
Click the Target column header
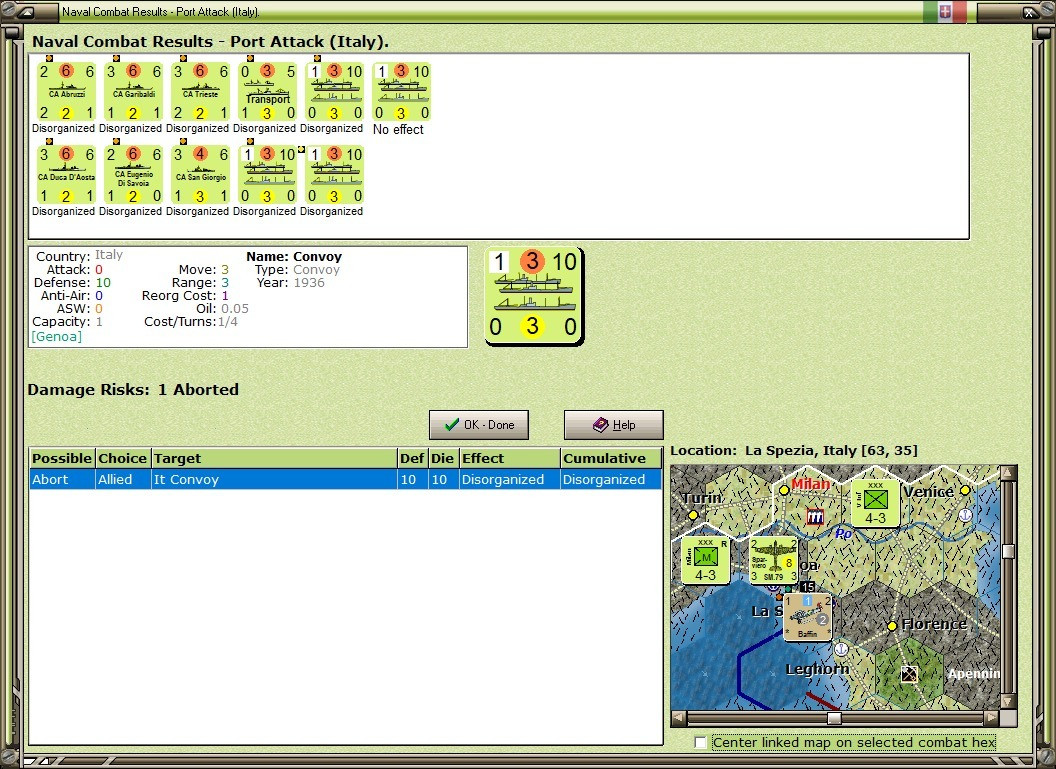coord(274,459)
